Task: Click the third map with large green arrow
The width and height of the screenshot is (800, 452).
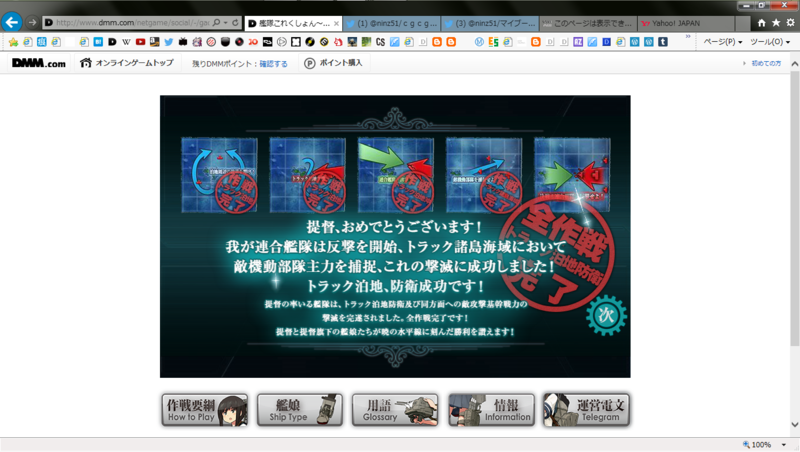Action: click(x=396, y=174)
